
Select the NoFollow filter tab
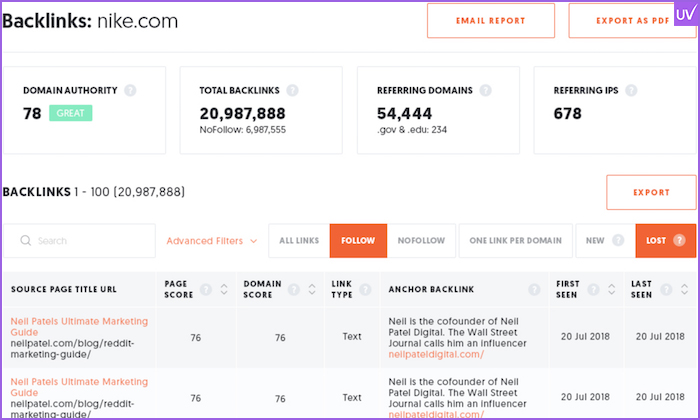pos(421,241)
